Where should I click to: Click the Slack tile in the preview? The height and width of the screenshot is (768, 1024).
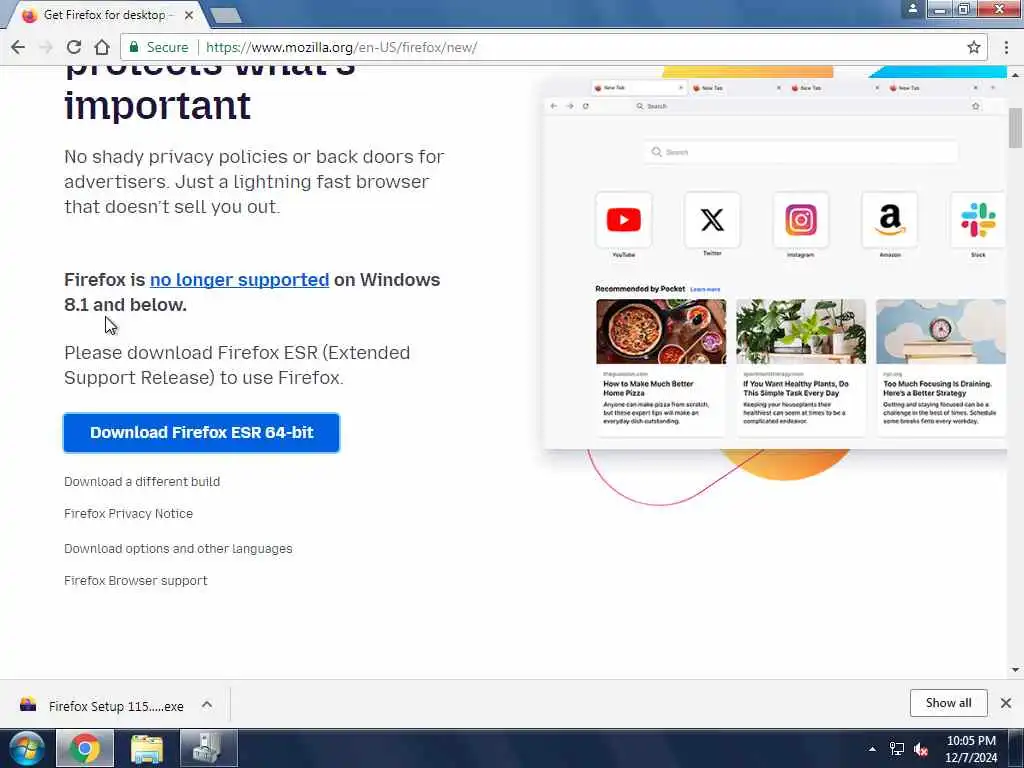tap(978, 220)
